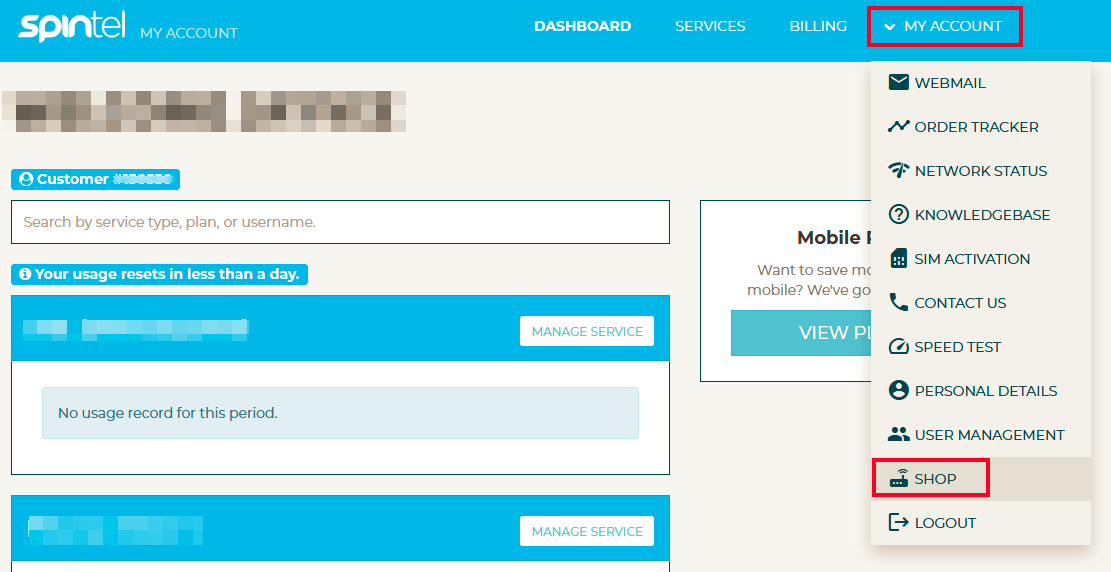Click the customer profile icon in badge
The width and height of the screenshot is (1111, 572).
point(26,179)
